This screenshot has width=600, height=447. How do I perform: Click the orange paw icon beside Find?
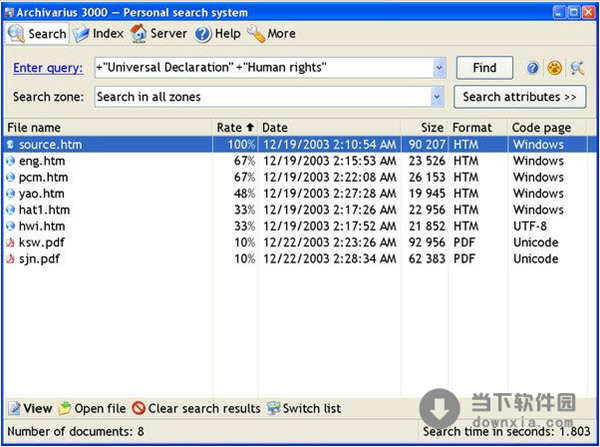click(554, 68)
